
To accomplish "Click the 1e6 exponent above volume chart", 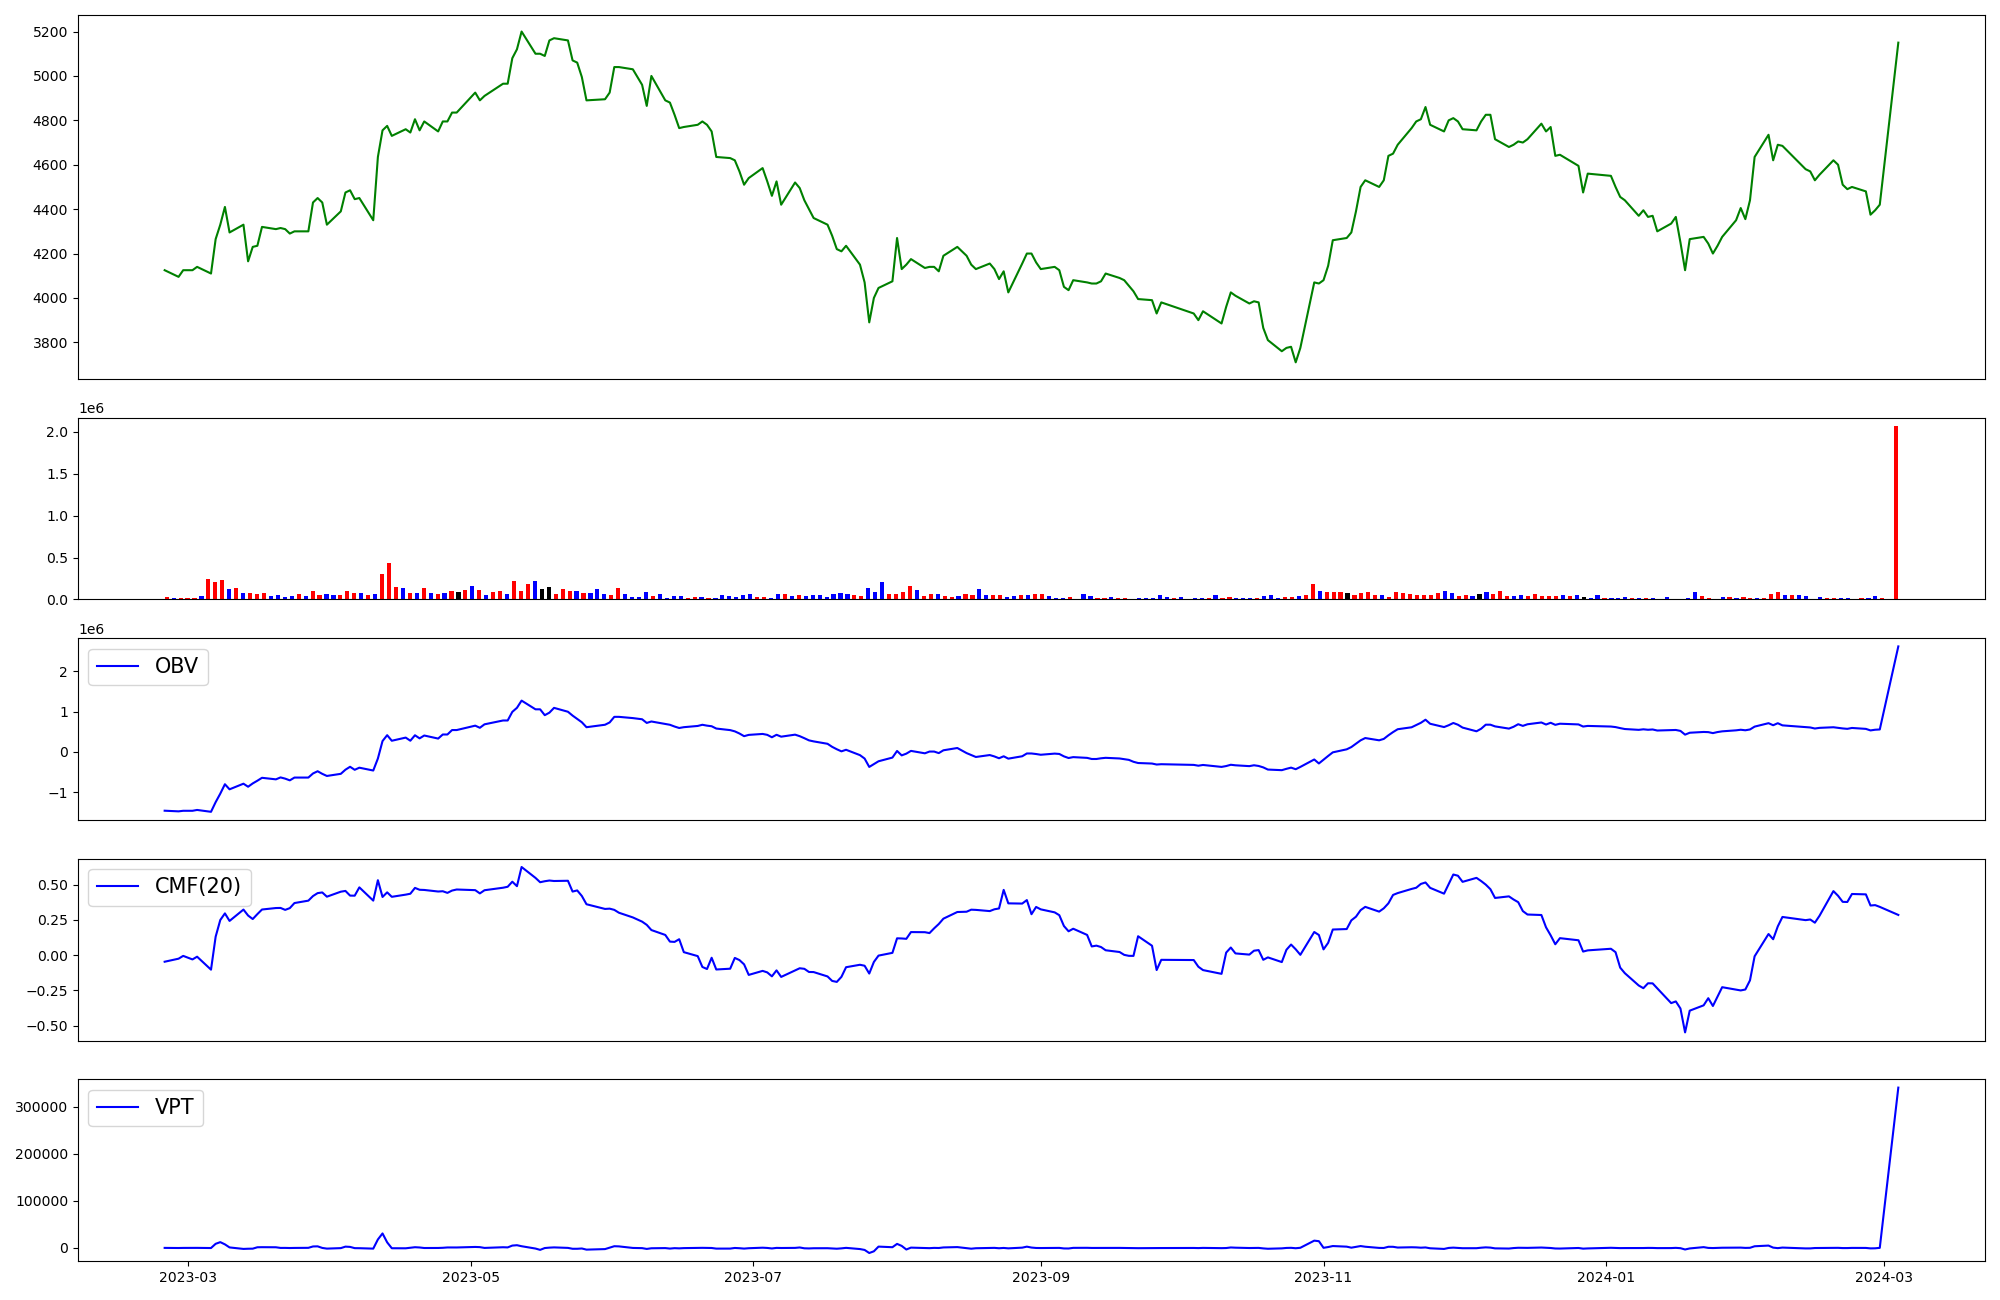I will tap(91, 409).
